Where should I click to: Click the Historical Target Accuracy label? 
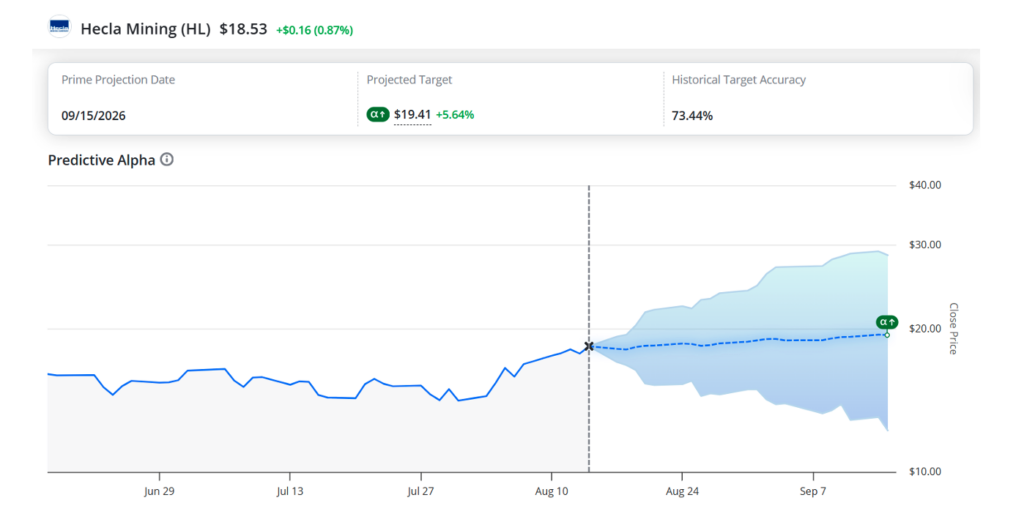coord(739,80)
